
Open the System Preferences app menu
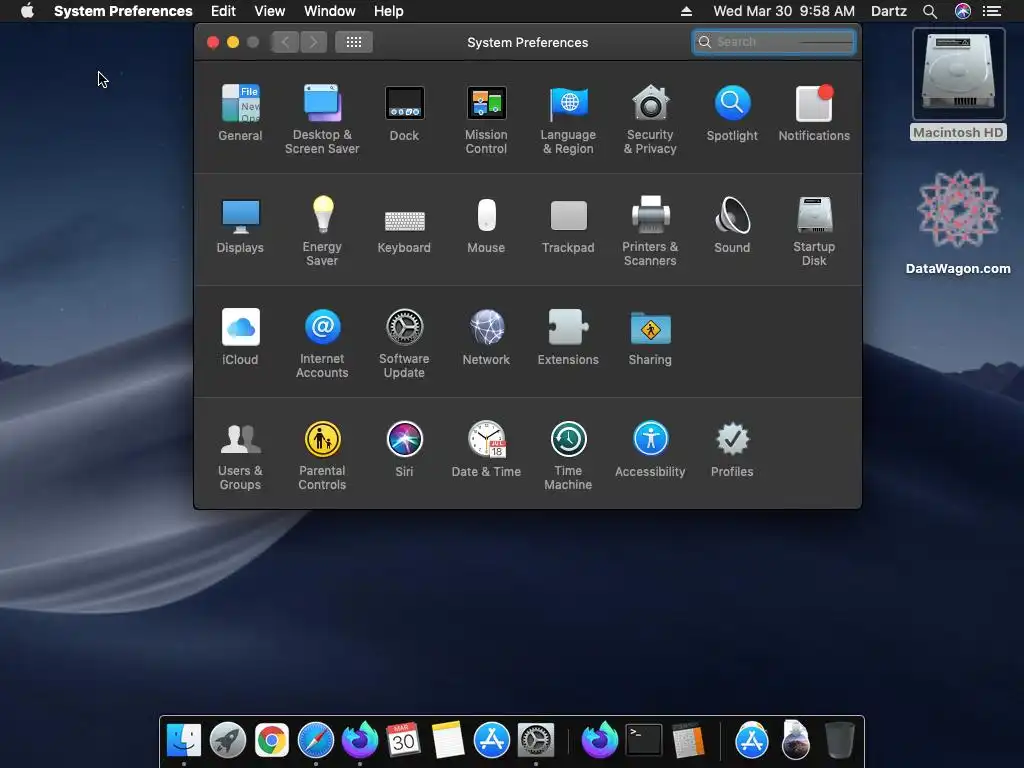coord(123,11)
